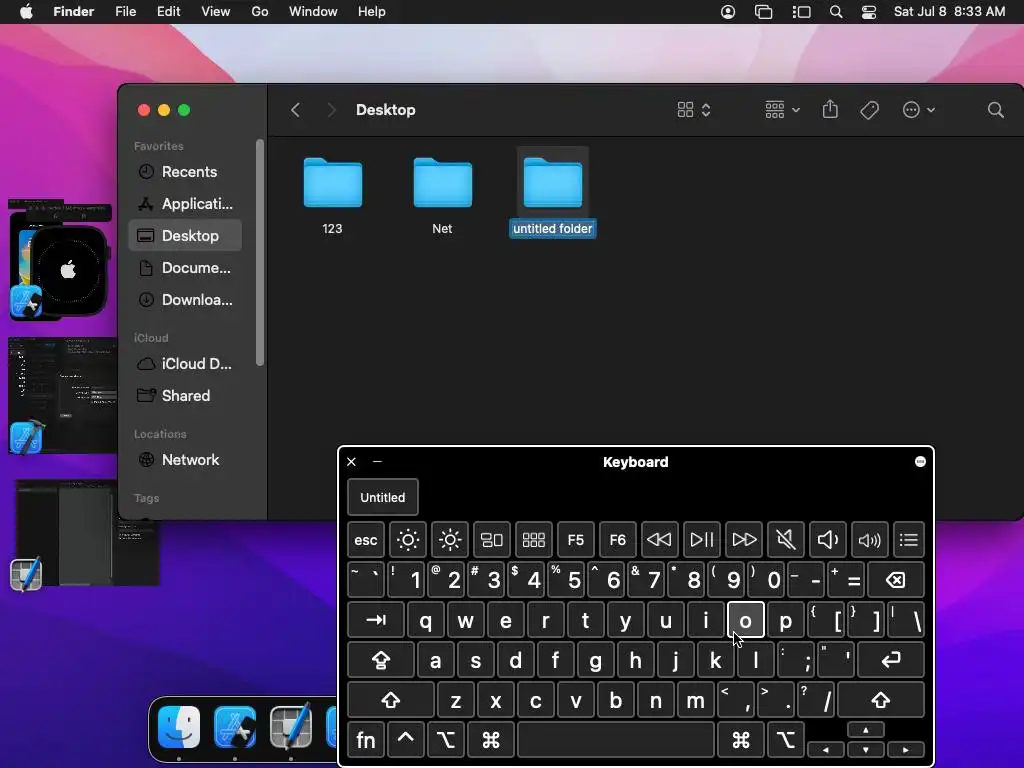Select the Net folder

442,183
